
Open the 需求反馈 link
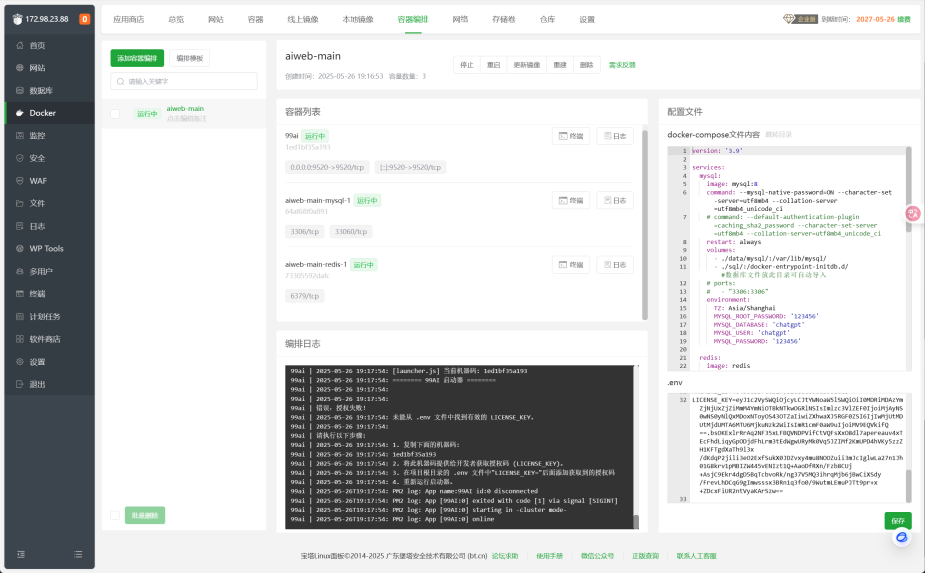622,65
